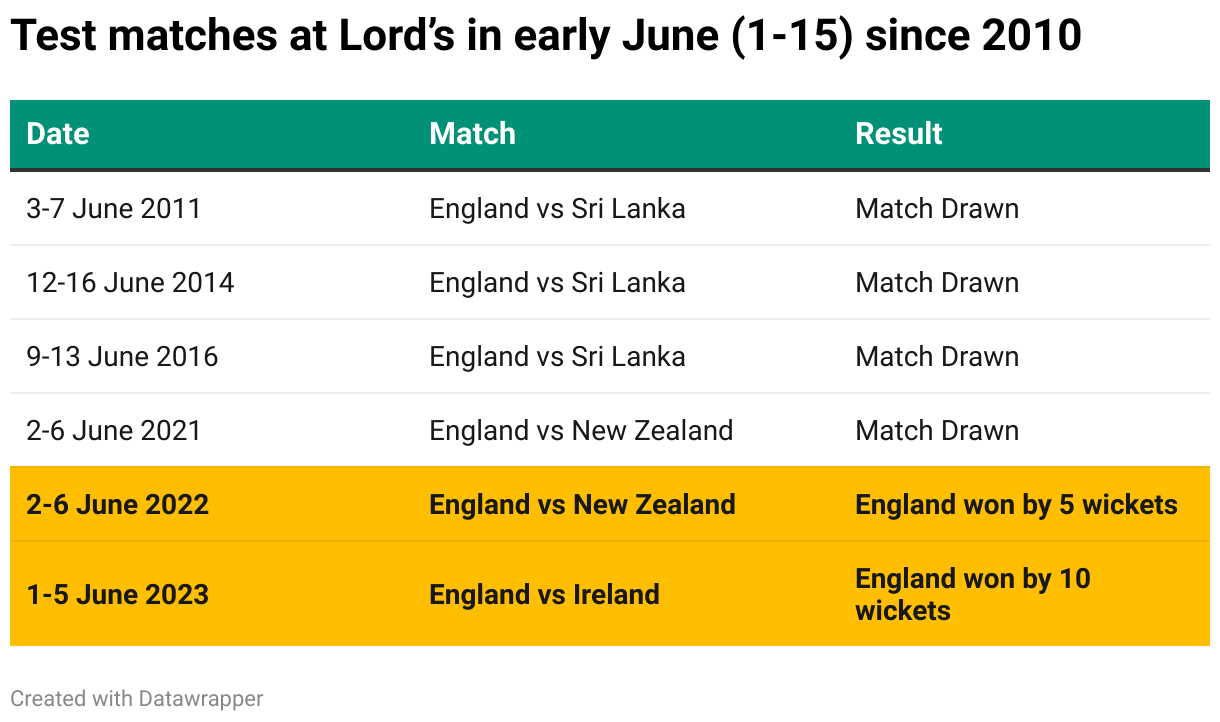The width and height of the screenshot is (1220, 722).
Task: Select the 3-7 June 2011 date cell
Action: [114, 209]
